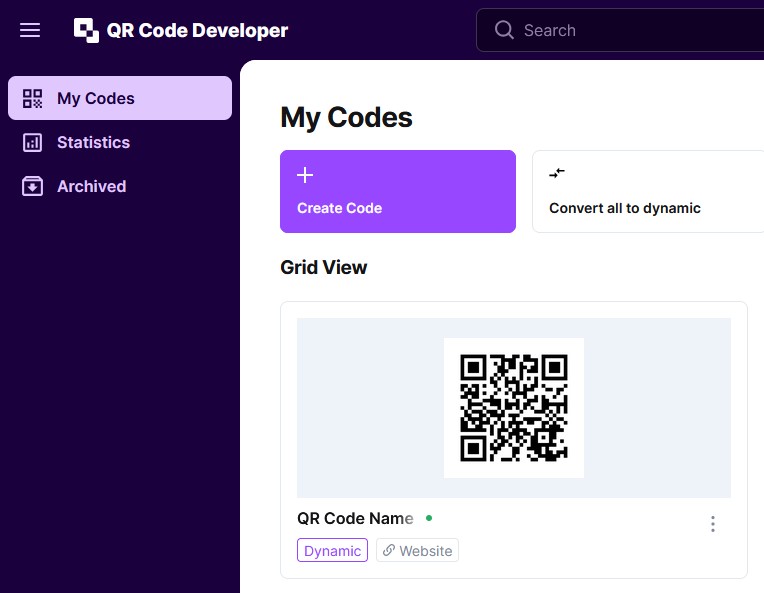Screen dimensions: 764x593
Task: Click the QR Code Name title
Action: 355,518
